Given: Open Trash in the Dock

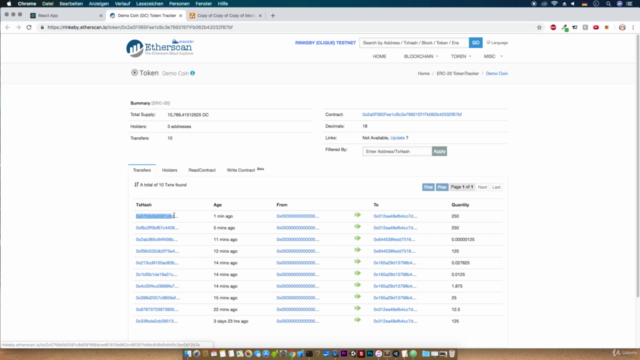Looking at the screenshot, I should click(452, 353).
